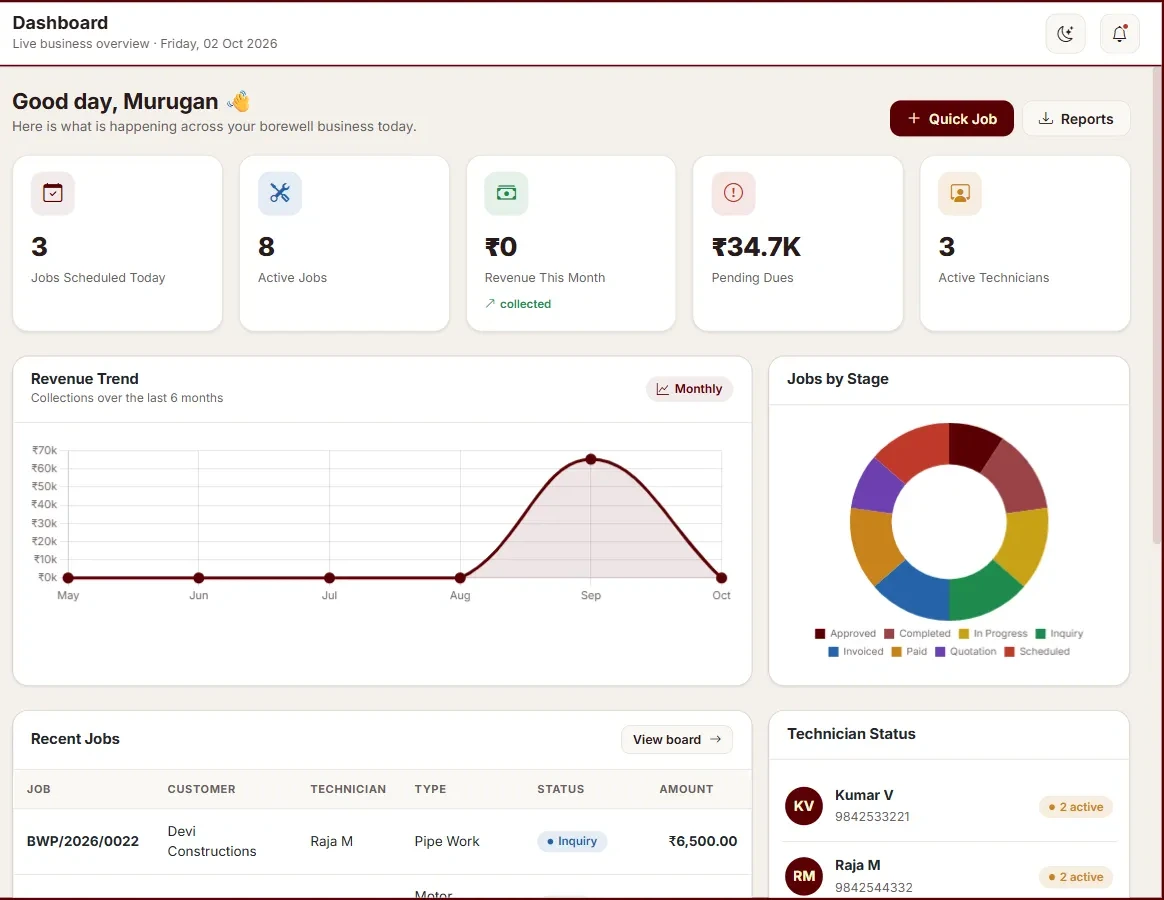Open View board link
This screenshot has height=900, width=1164.
[677, 740]
